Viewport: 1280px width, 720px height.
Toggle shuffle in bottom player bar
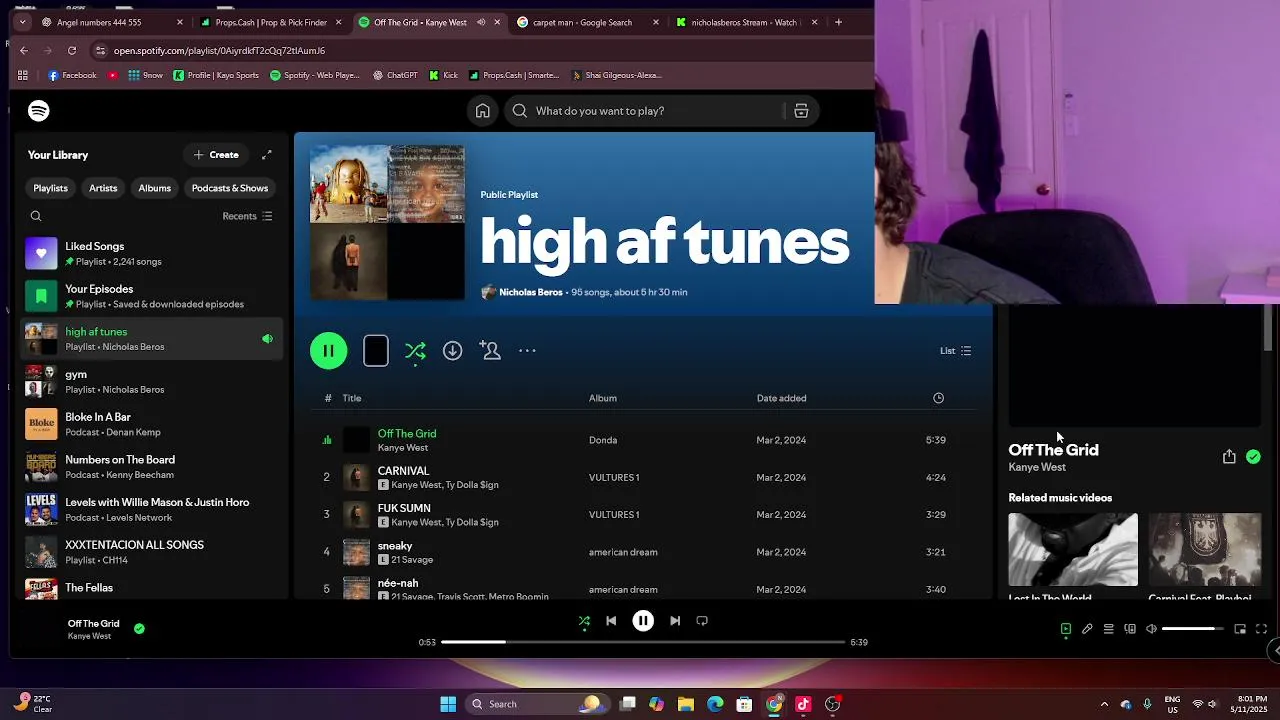click(584, 621)
